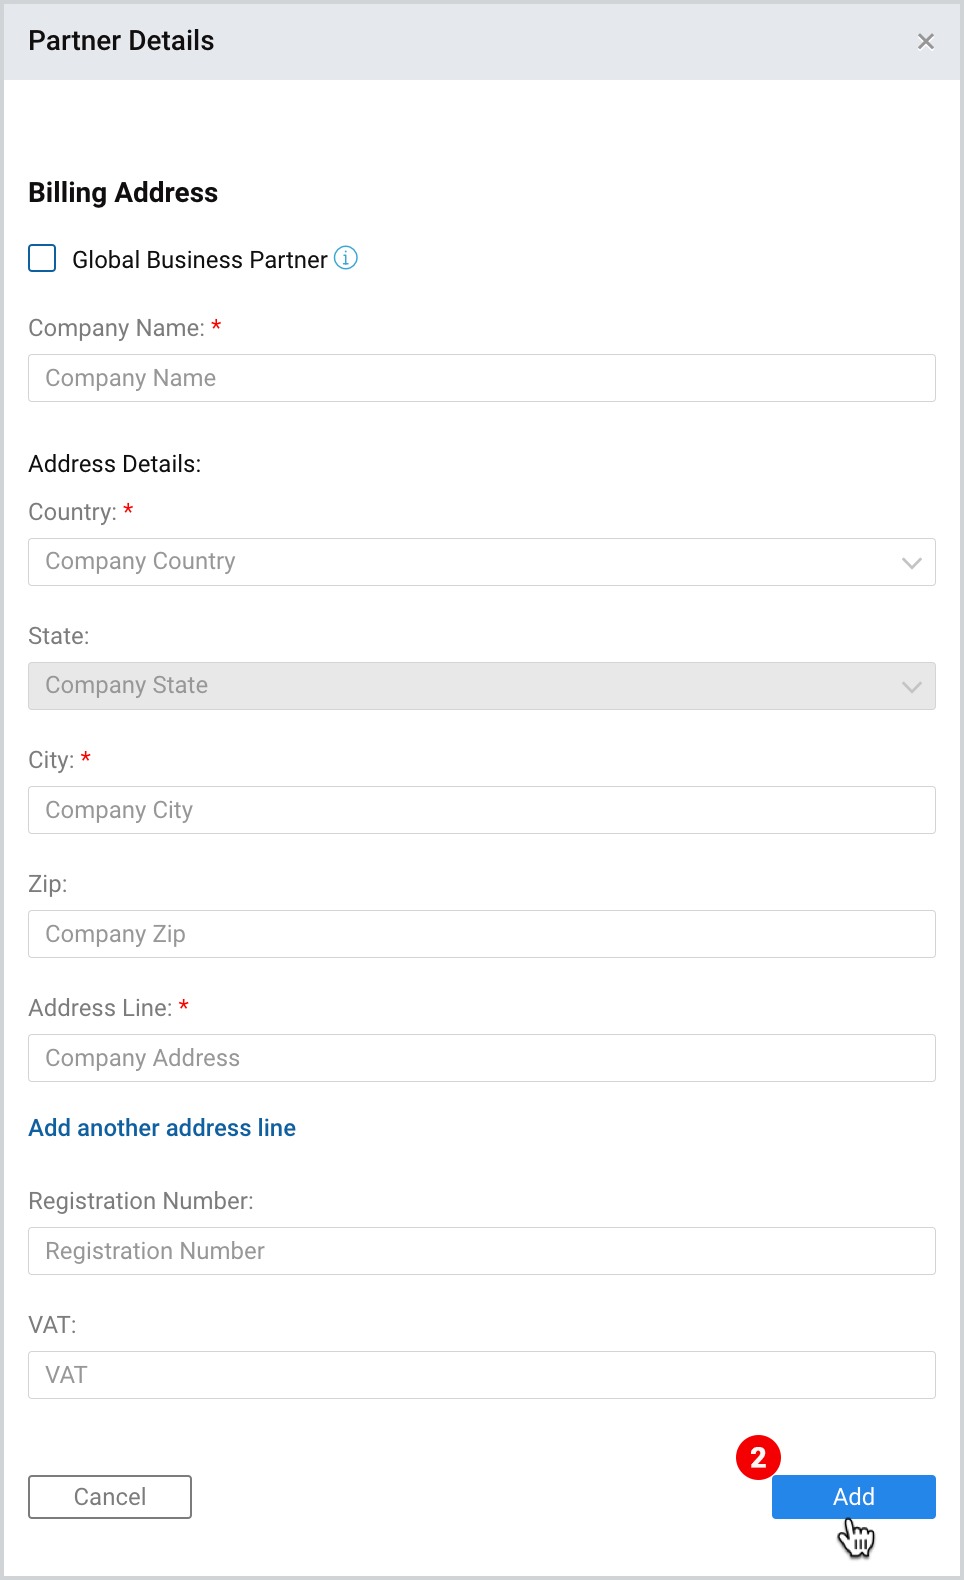964x1580 pixels.
Task: Enable the Global Business Partner checkbox
Action: [x=42, y=258]
